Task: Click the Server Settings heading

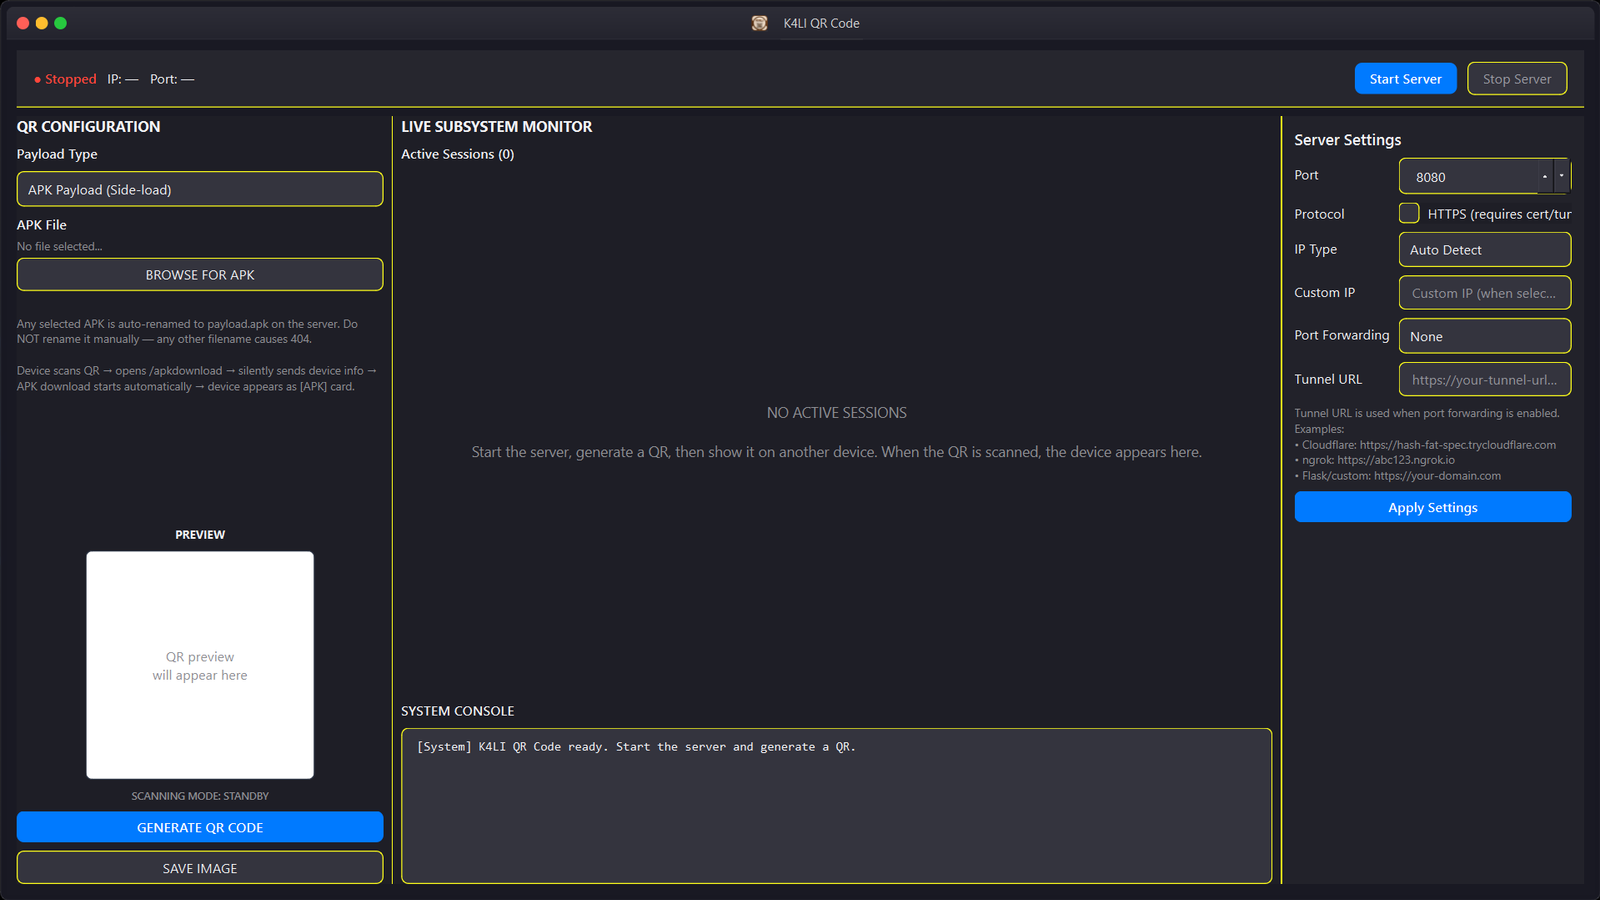Action: (1348, 140)
